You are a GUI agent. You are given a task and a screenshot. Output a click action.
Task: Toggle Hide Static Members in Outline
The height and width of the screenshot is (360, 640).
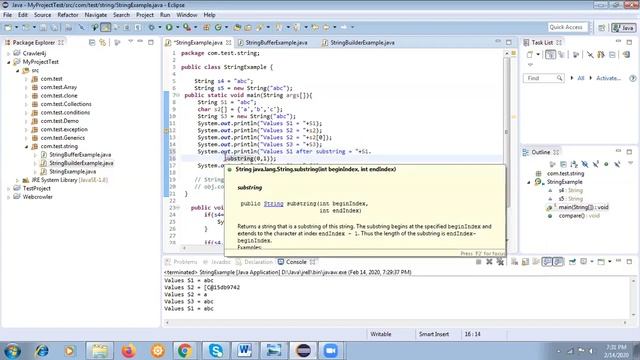(x=596, y=164)
